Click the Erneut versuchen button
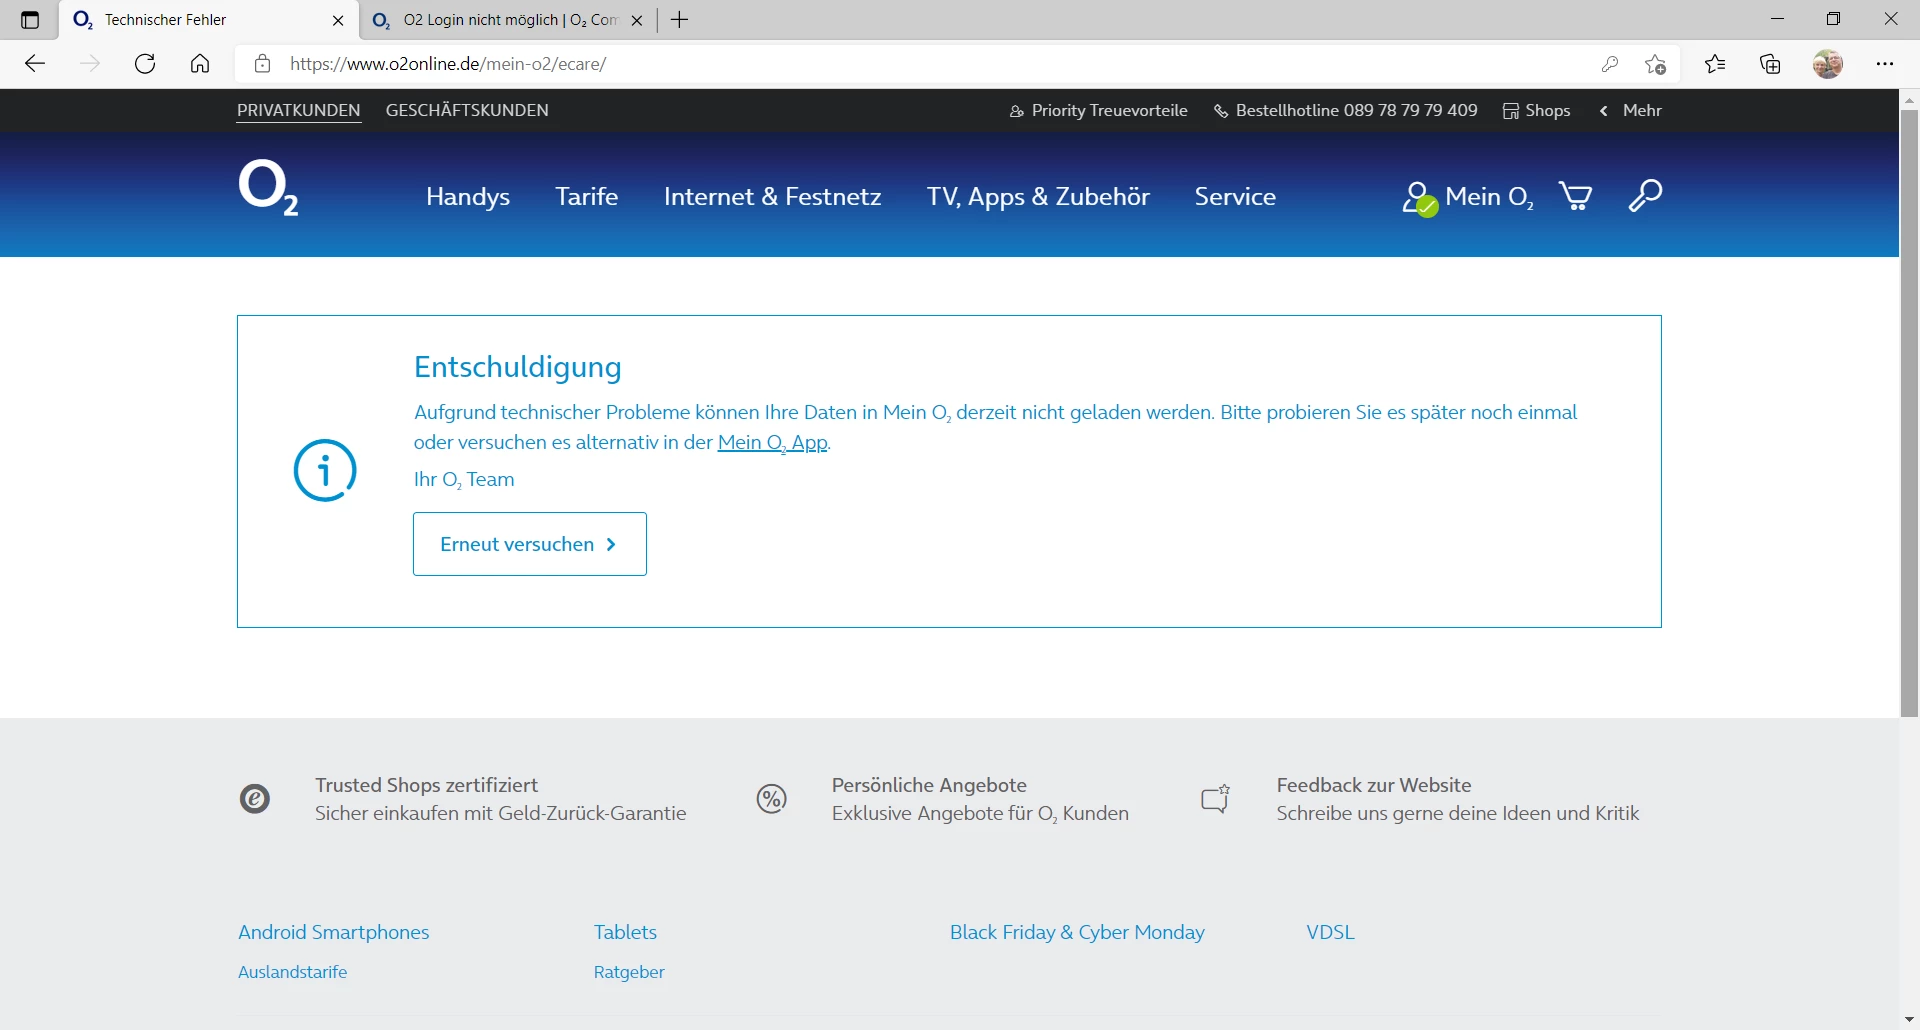This screenshot has height=1030, width=1920. [530, 544]
